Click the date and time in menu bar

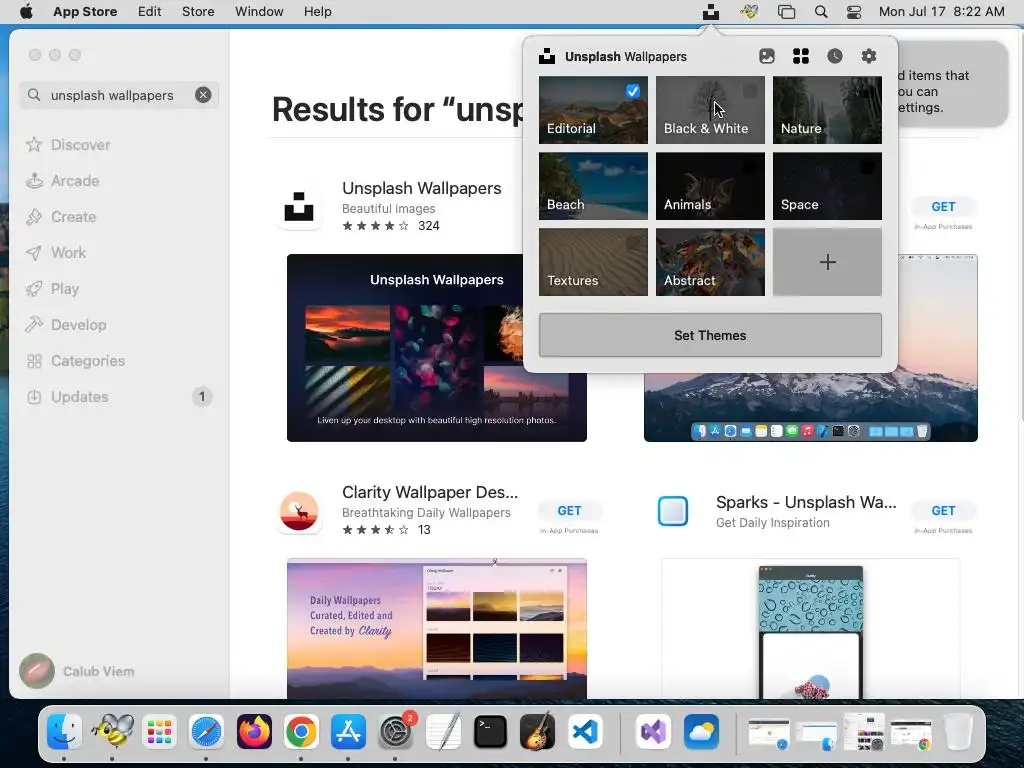pyautogui.click(x=942, y=12)
